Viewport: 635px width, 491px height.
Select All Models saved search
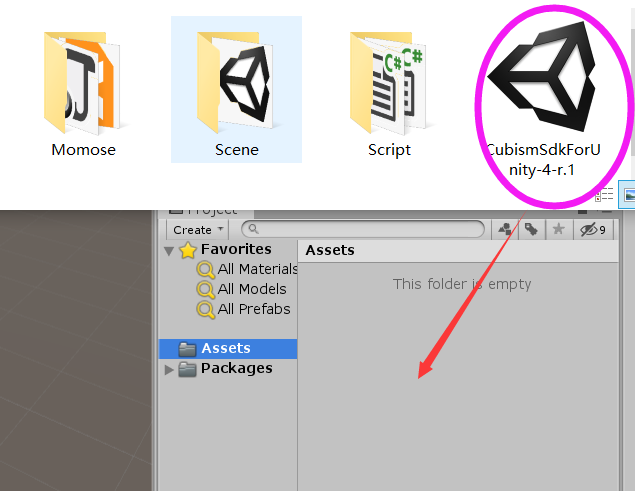point(251,289)
